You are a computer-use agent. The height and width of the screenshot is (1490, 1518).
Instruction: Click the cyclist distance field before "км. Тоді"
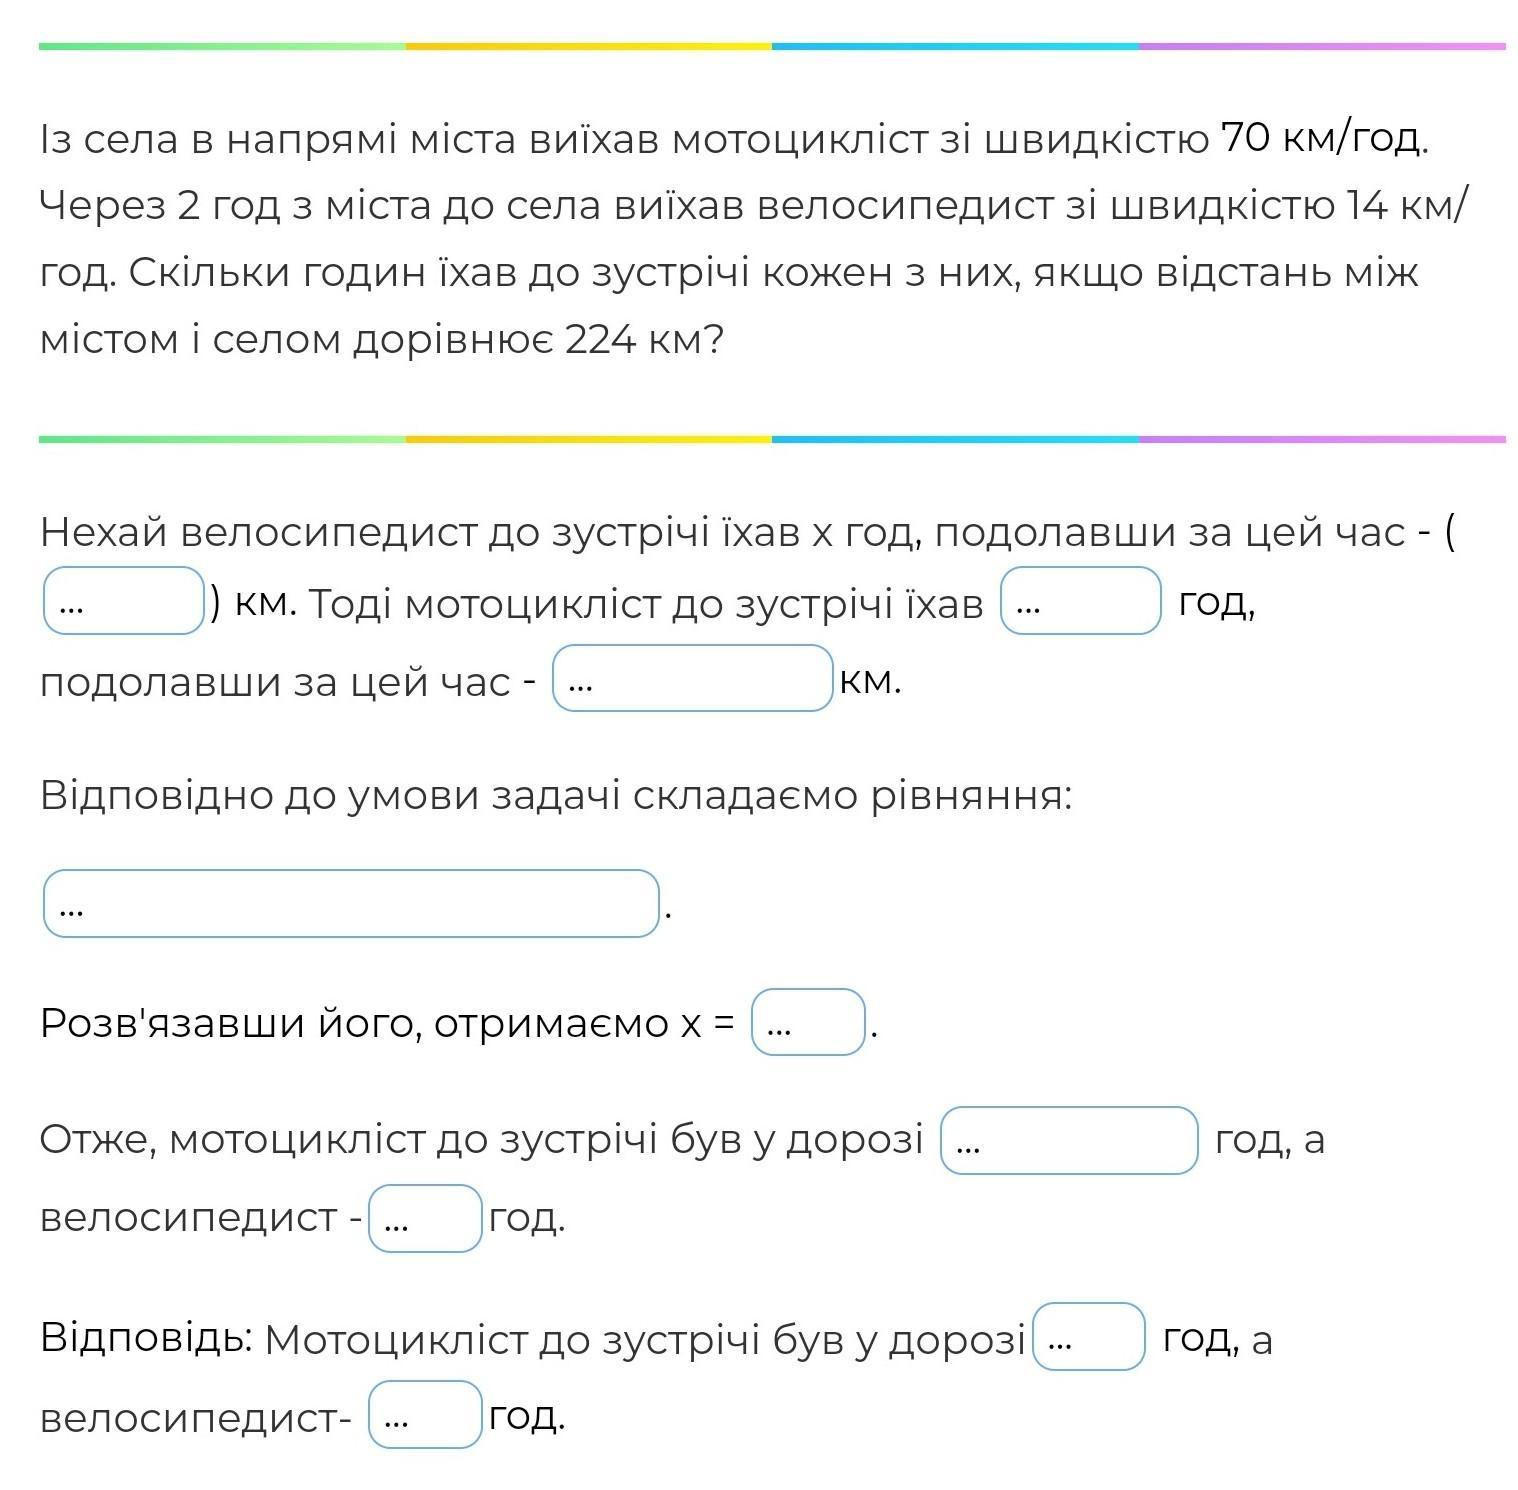pyautogui.click(x=124, y=601)
